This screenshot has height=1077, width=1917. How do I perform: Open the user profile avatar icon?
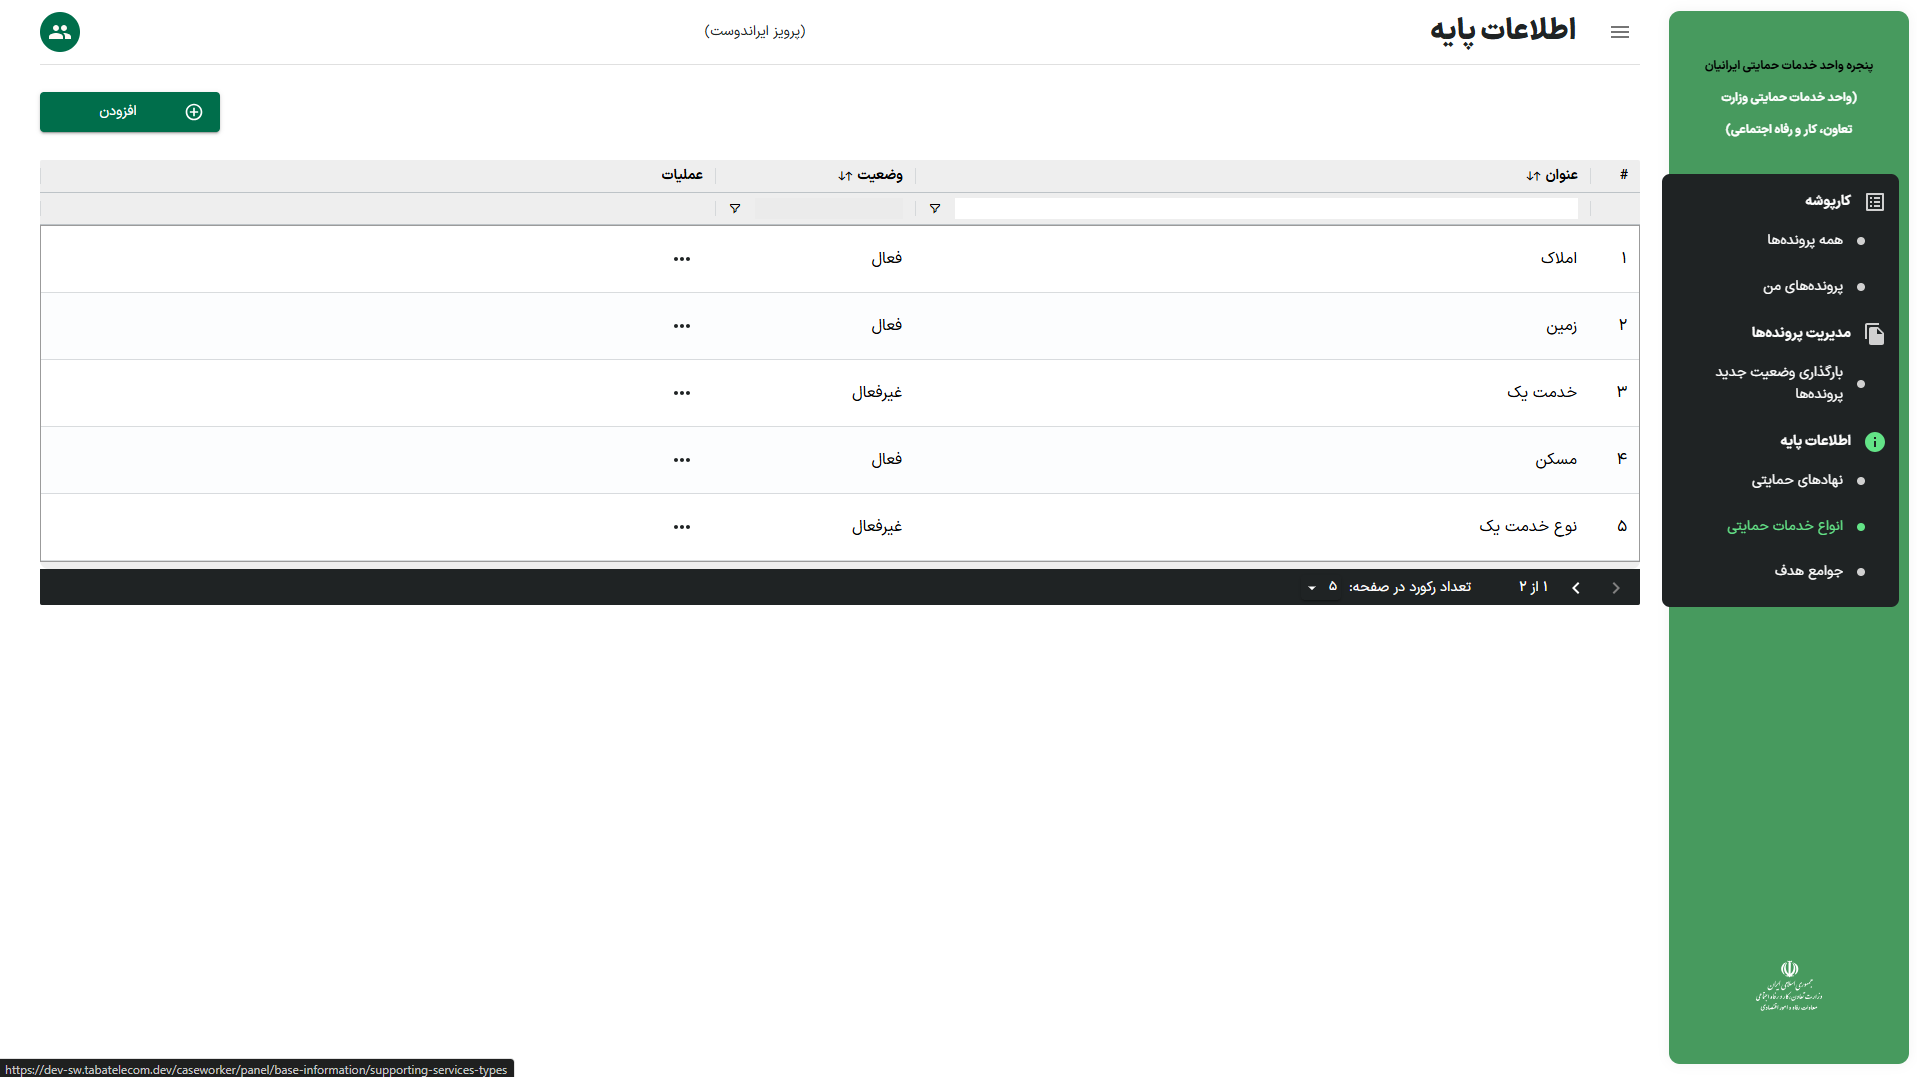point(60,32)
